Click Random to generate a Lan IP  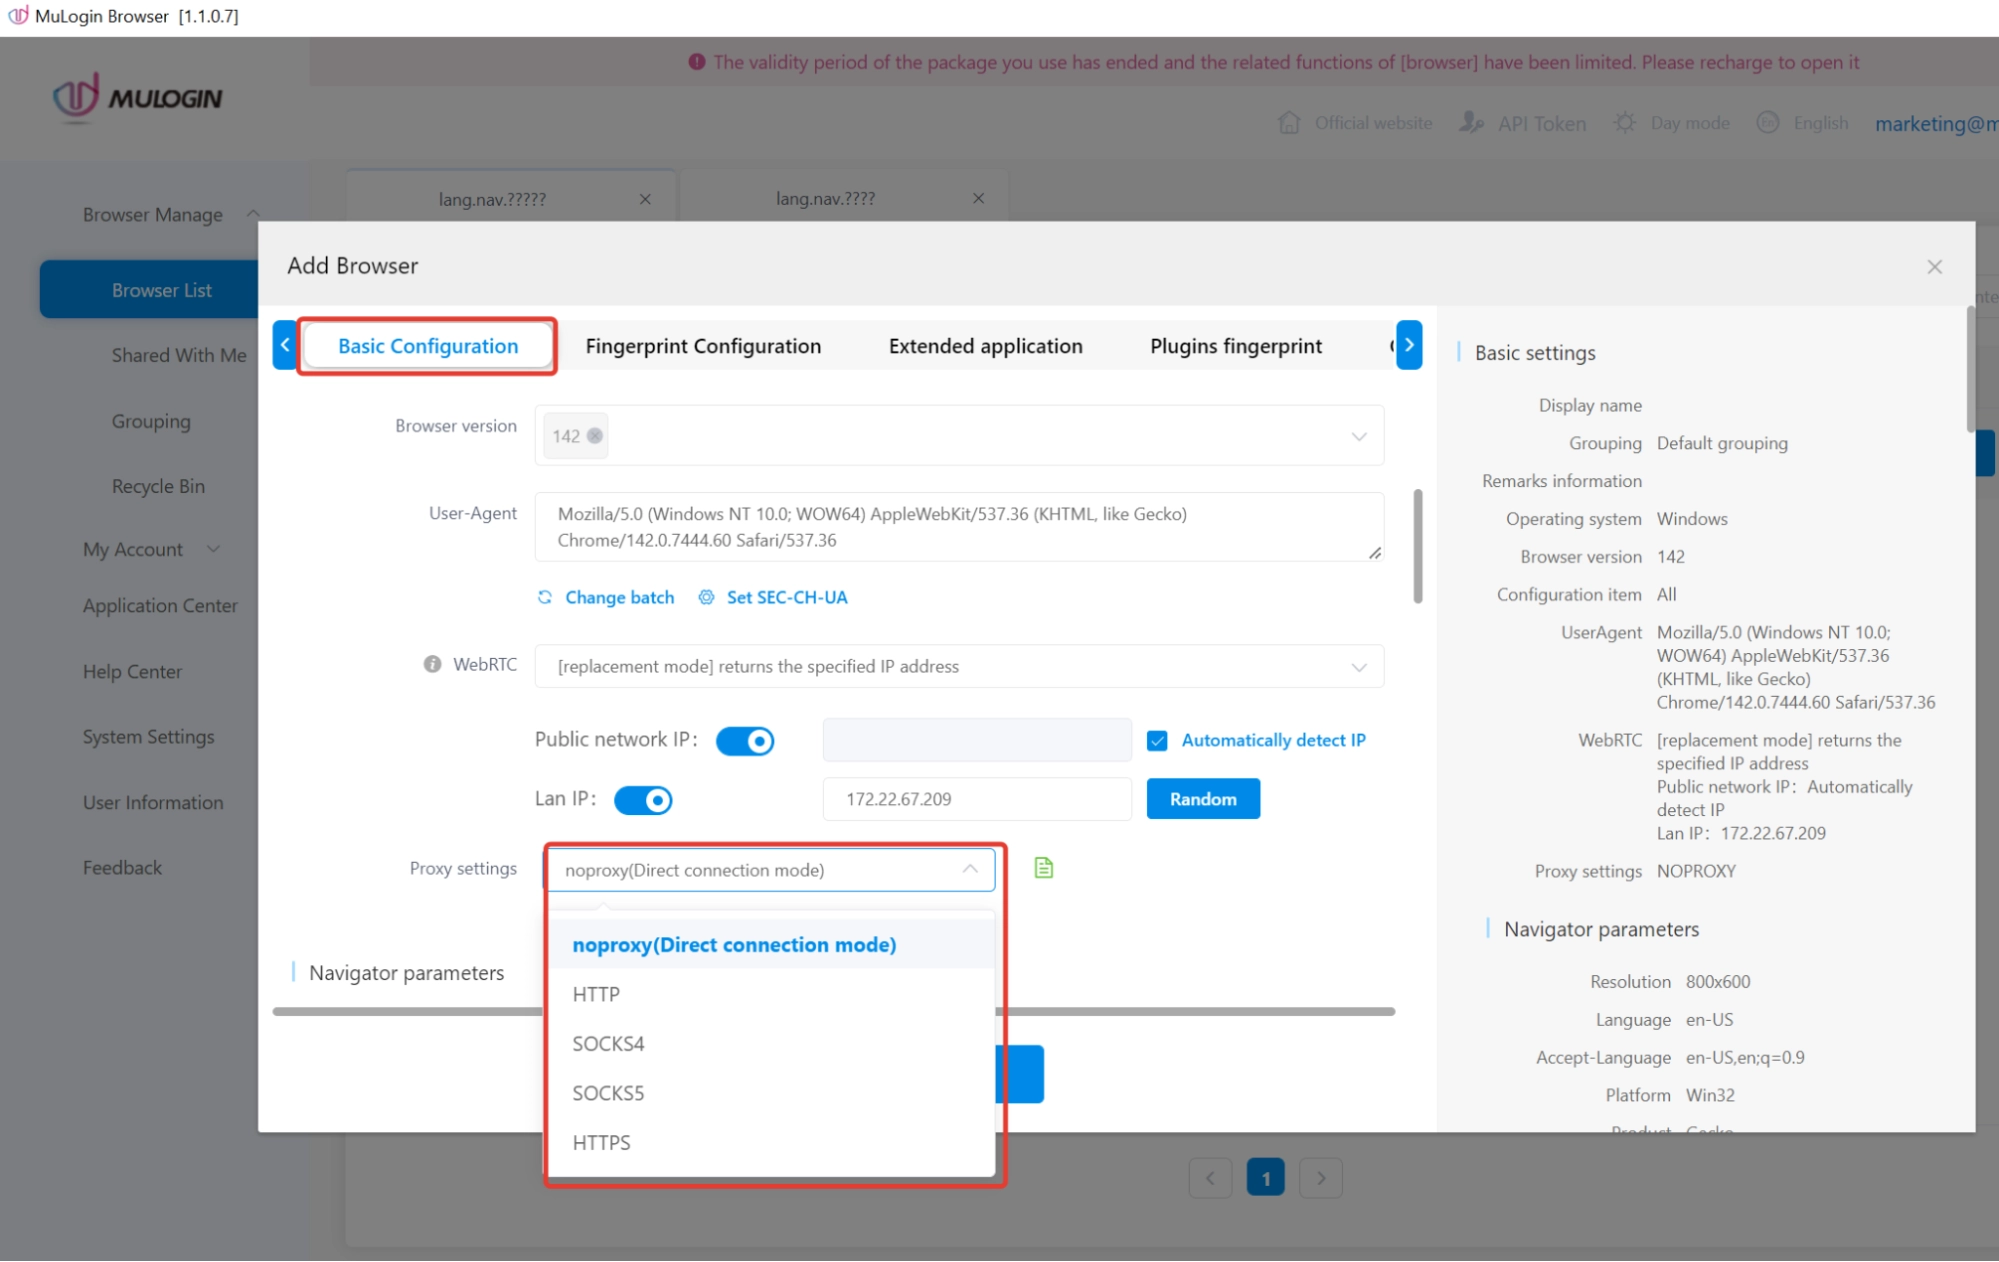pos(1202,798)
